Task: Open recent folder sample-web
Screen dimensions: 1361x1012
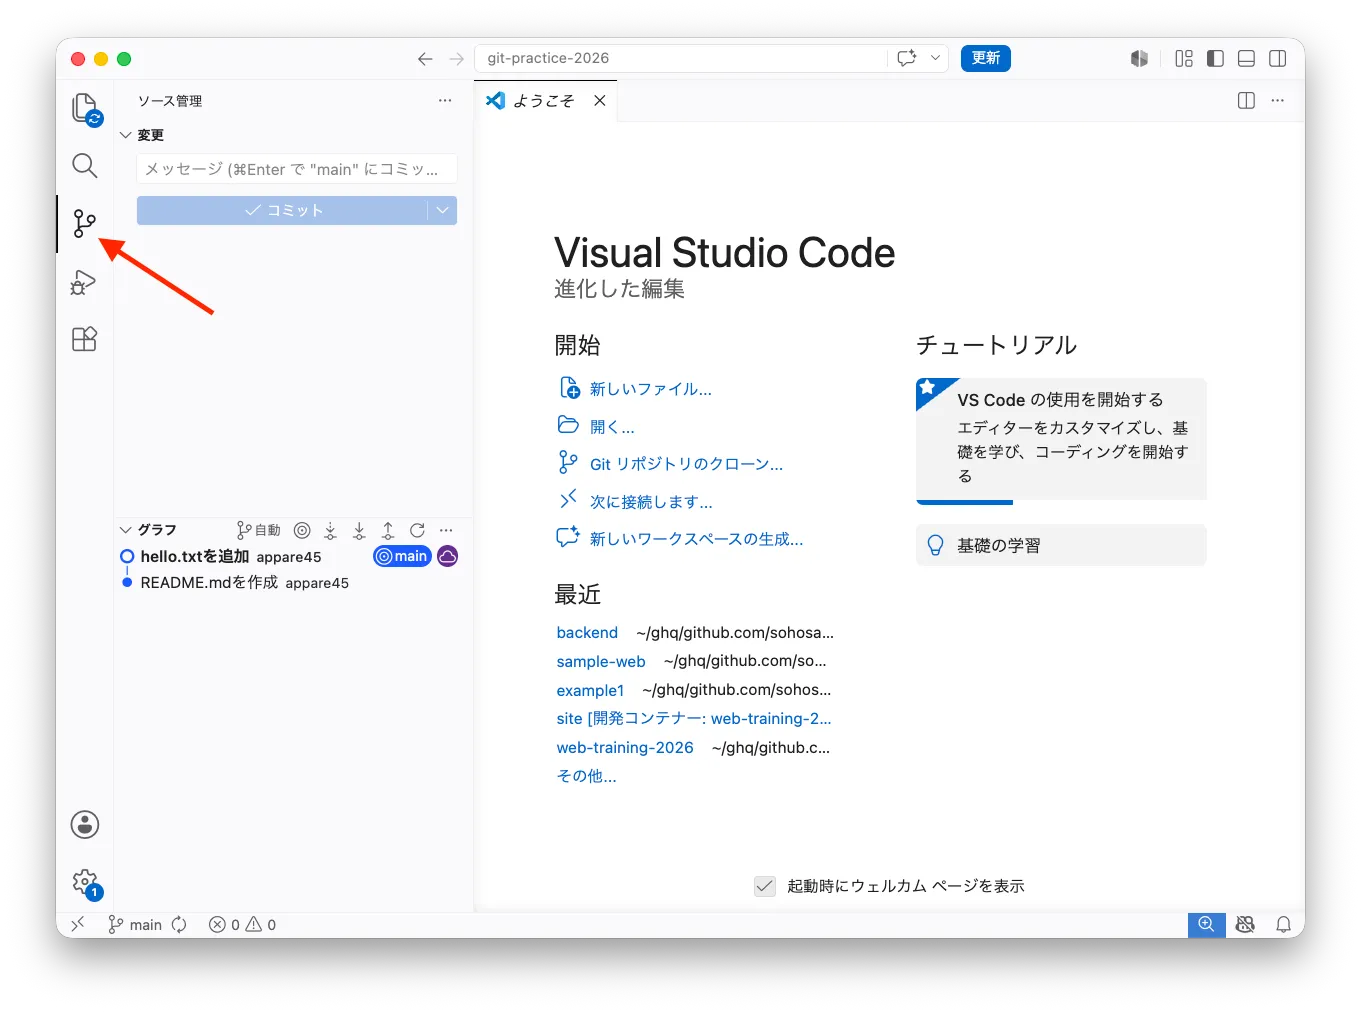Action: click(x=601, y=662)
